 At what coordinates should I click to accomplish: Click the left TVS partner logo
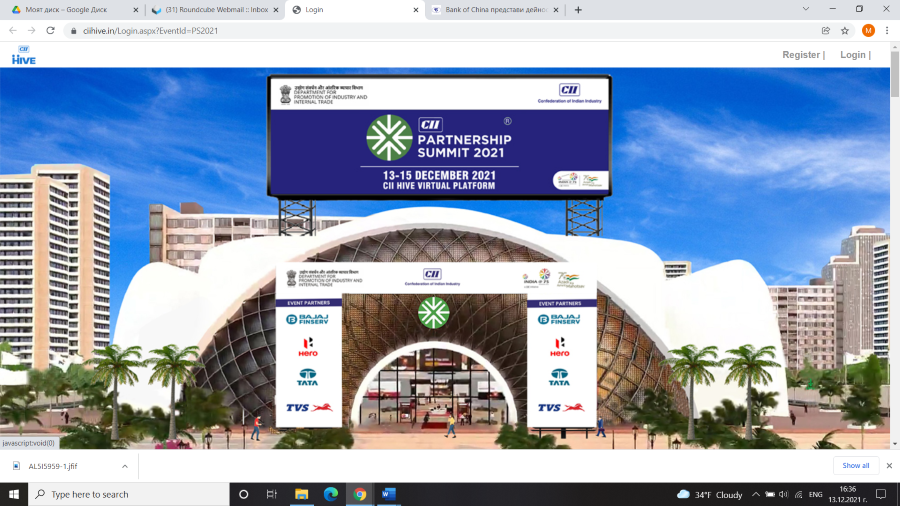(309, 407)
